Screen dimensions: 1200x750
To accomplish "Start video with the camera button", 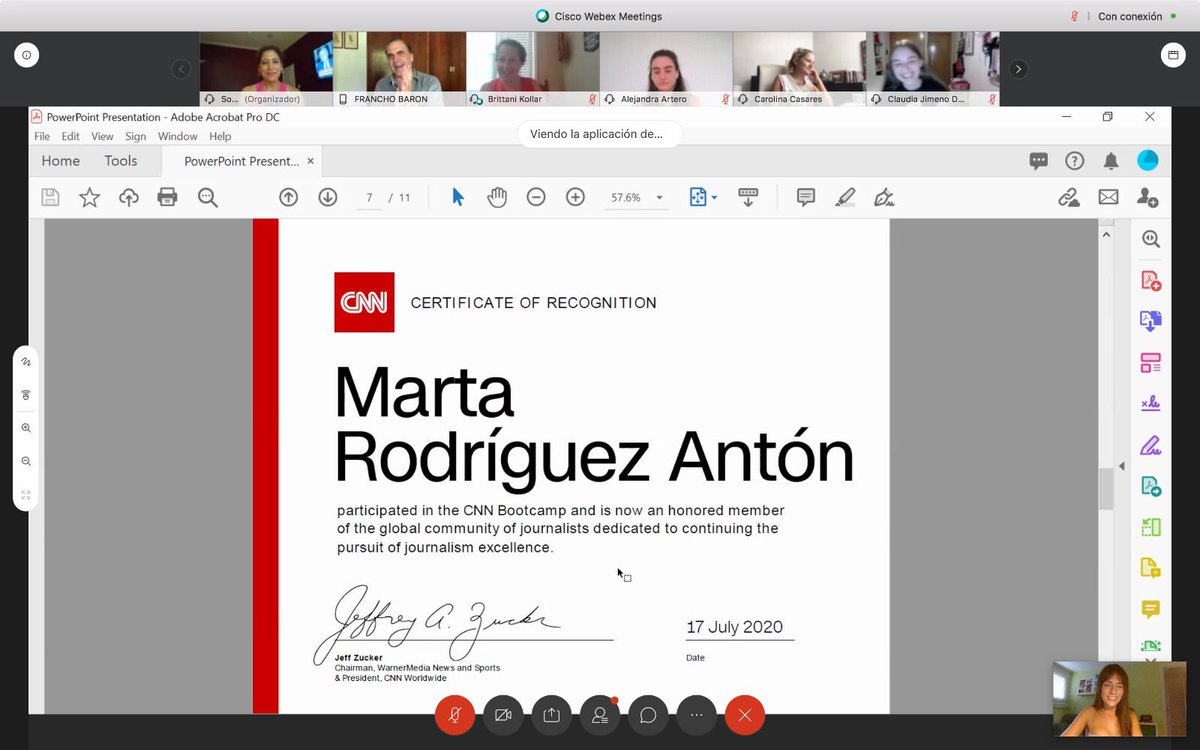I will pos(503,715).
